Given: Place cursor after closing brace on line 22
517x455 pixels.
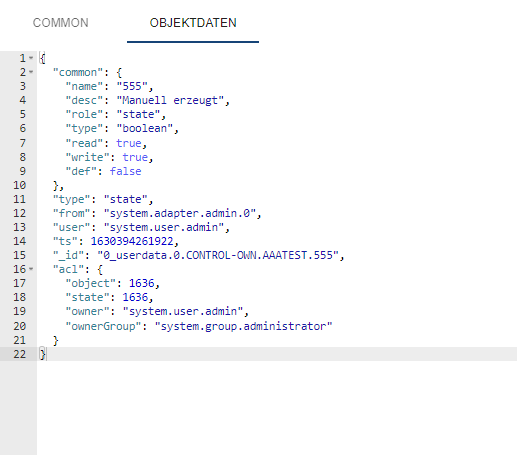Looking at the screenshot, I should click(47, 354).
